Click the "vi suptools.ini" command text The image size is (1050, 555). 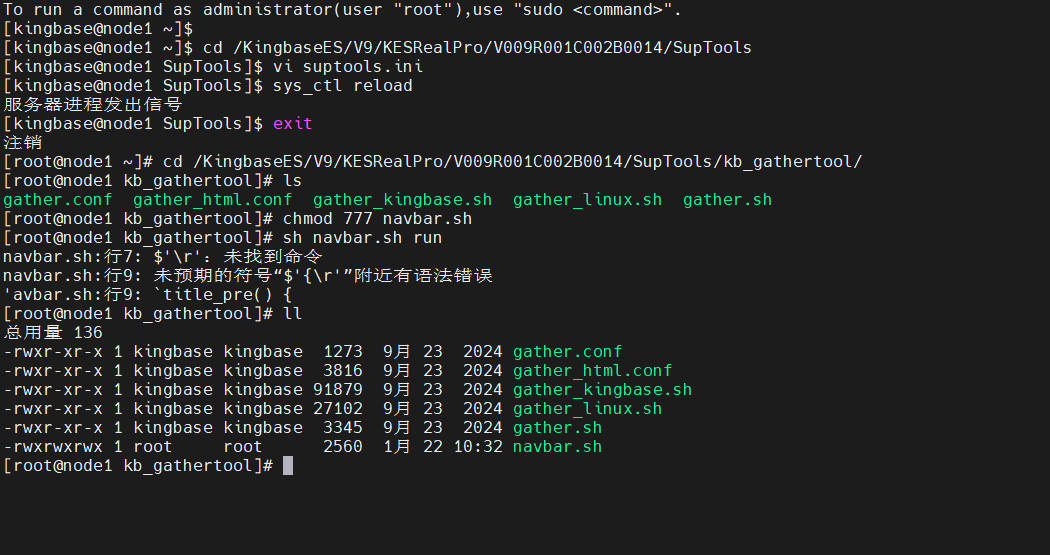point(347,66)
